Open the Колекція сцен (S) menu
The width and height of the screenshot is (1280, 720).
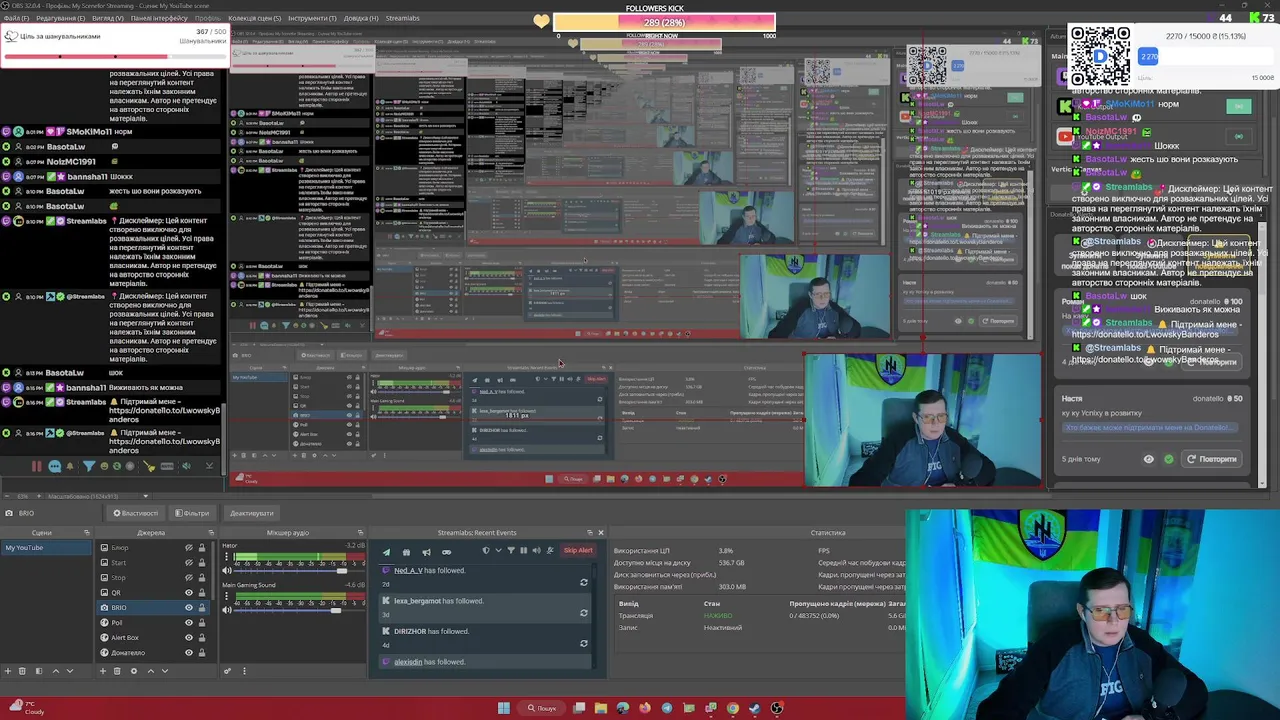254,18
